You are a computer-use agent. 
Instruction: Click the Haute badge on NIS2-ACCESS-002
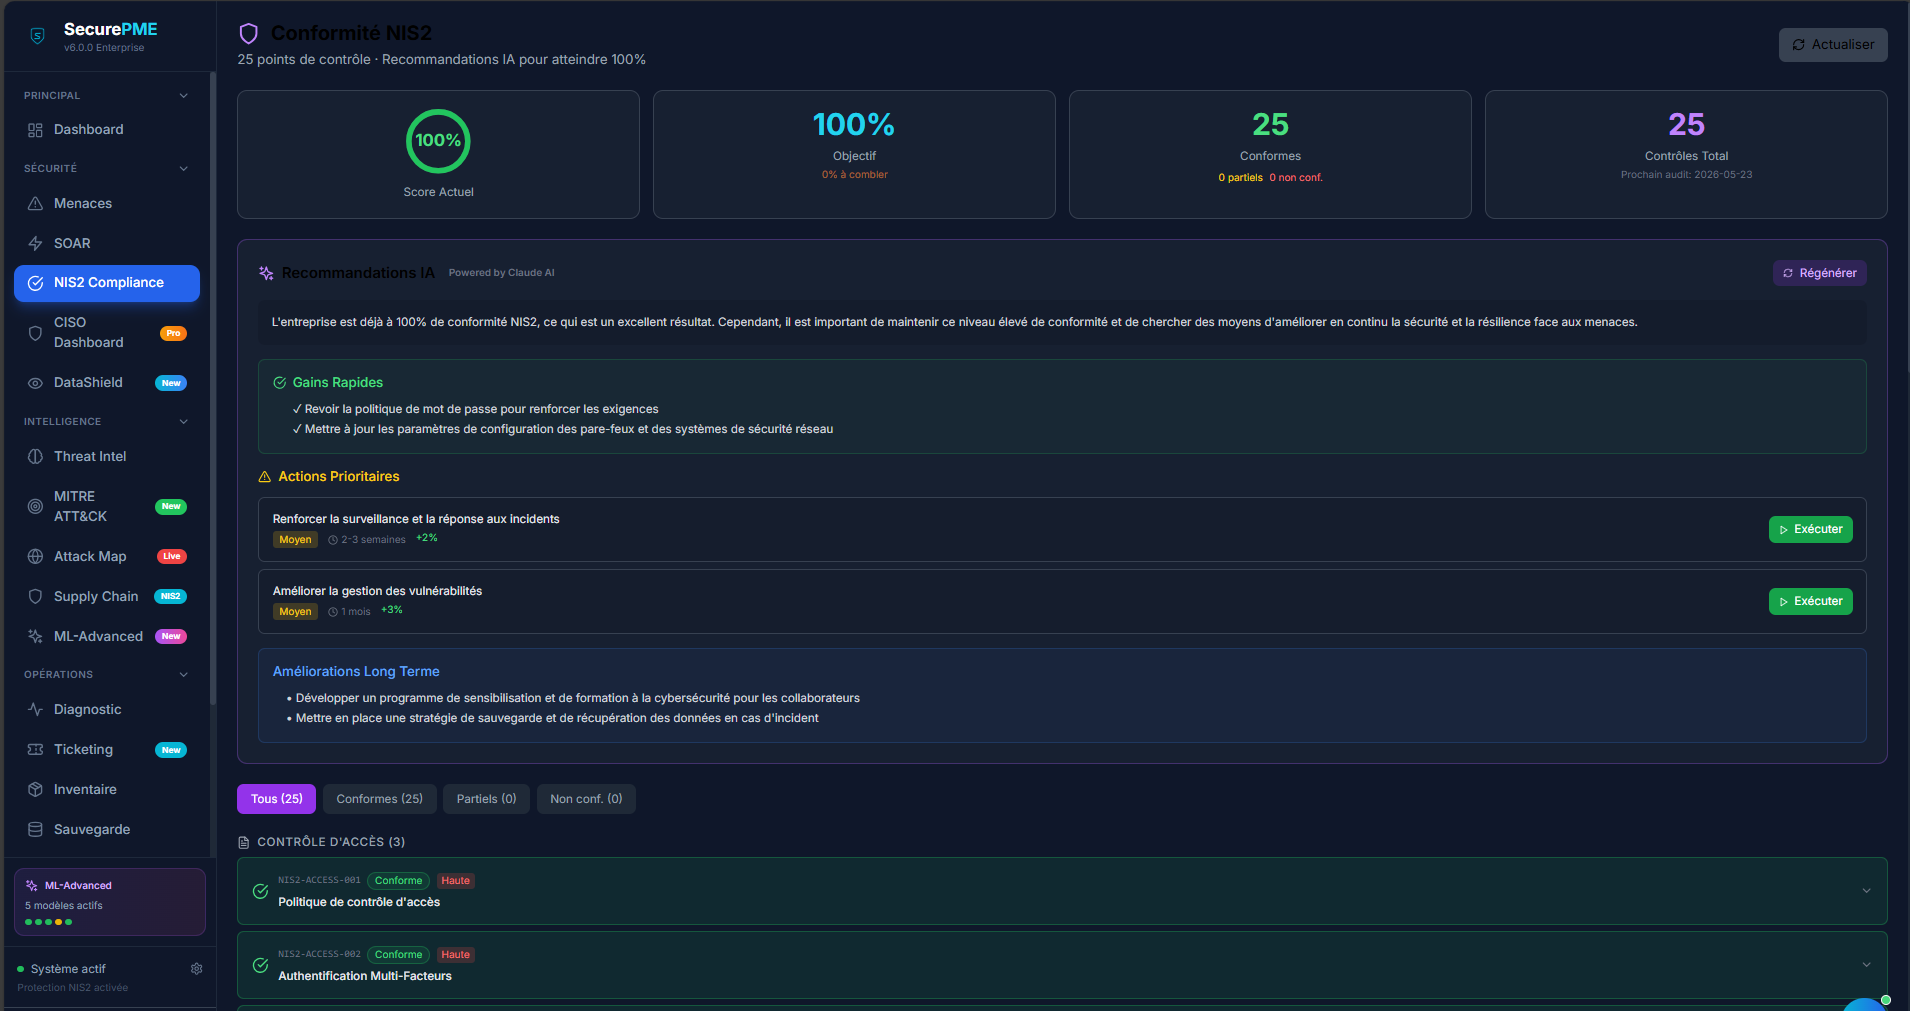tap(455, 955)
